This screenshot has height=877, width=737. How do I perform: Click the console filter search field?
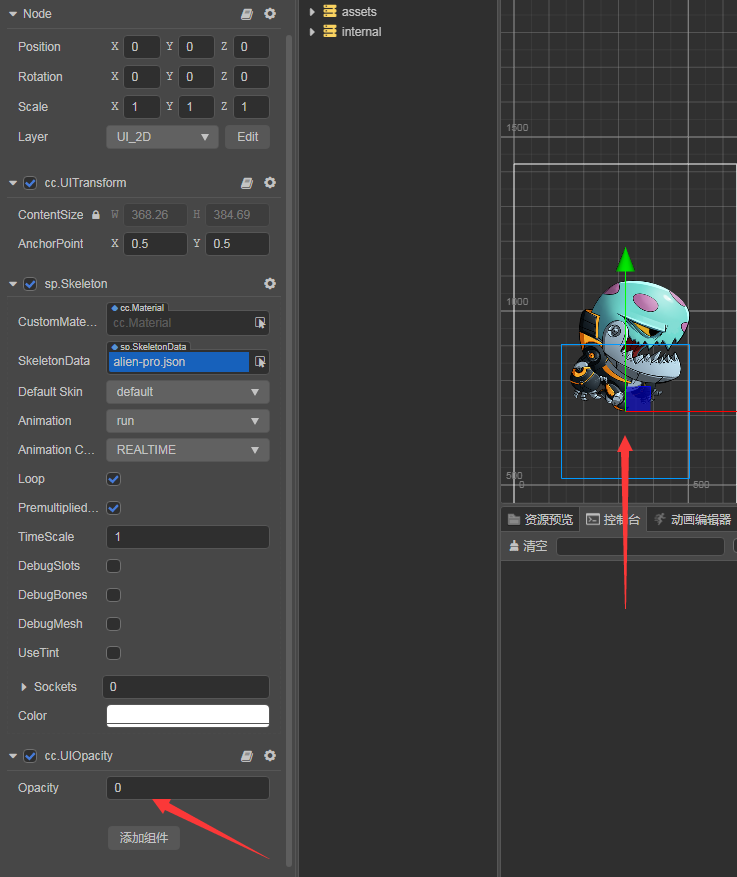coord(641,546)
